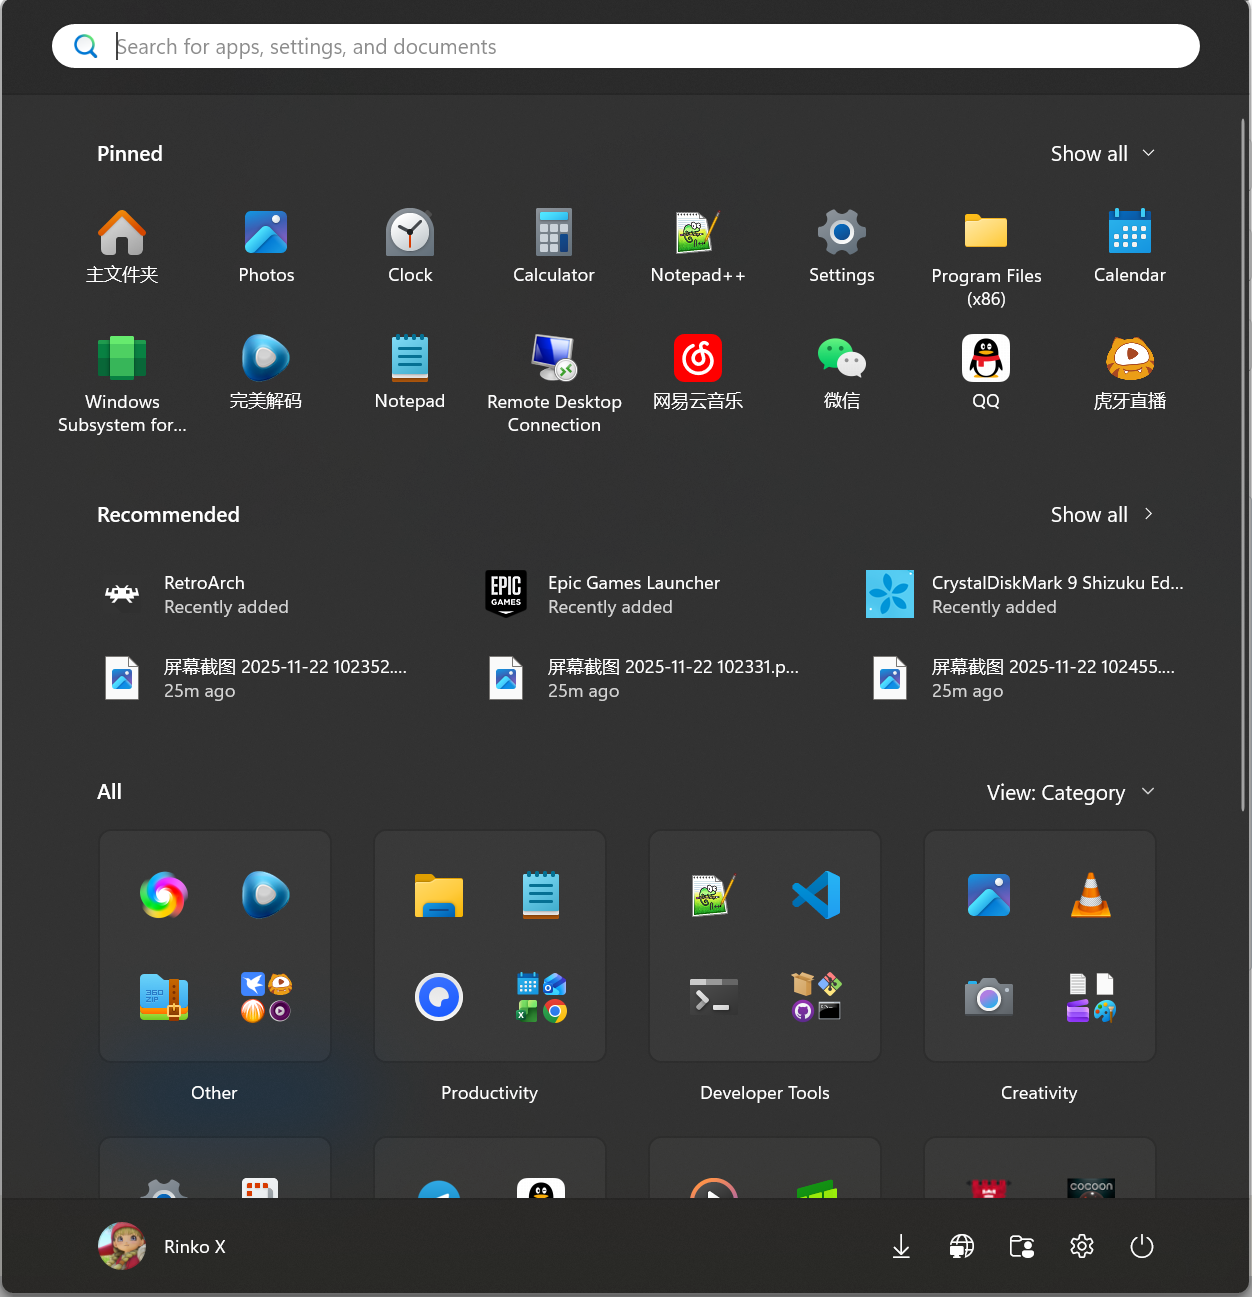Image resolution: width=1252 pixels, height=1297 pixels.
Task: Change the View: Category option
Action: click(x=1070, y=792)
